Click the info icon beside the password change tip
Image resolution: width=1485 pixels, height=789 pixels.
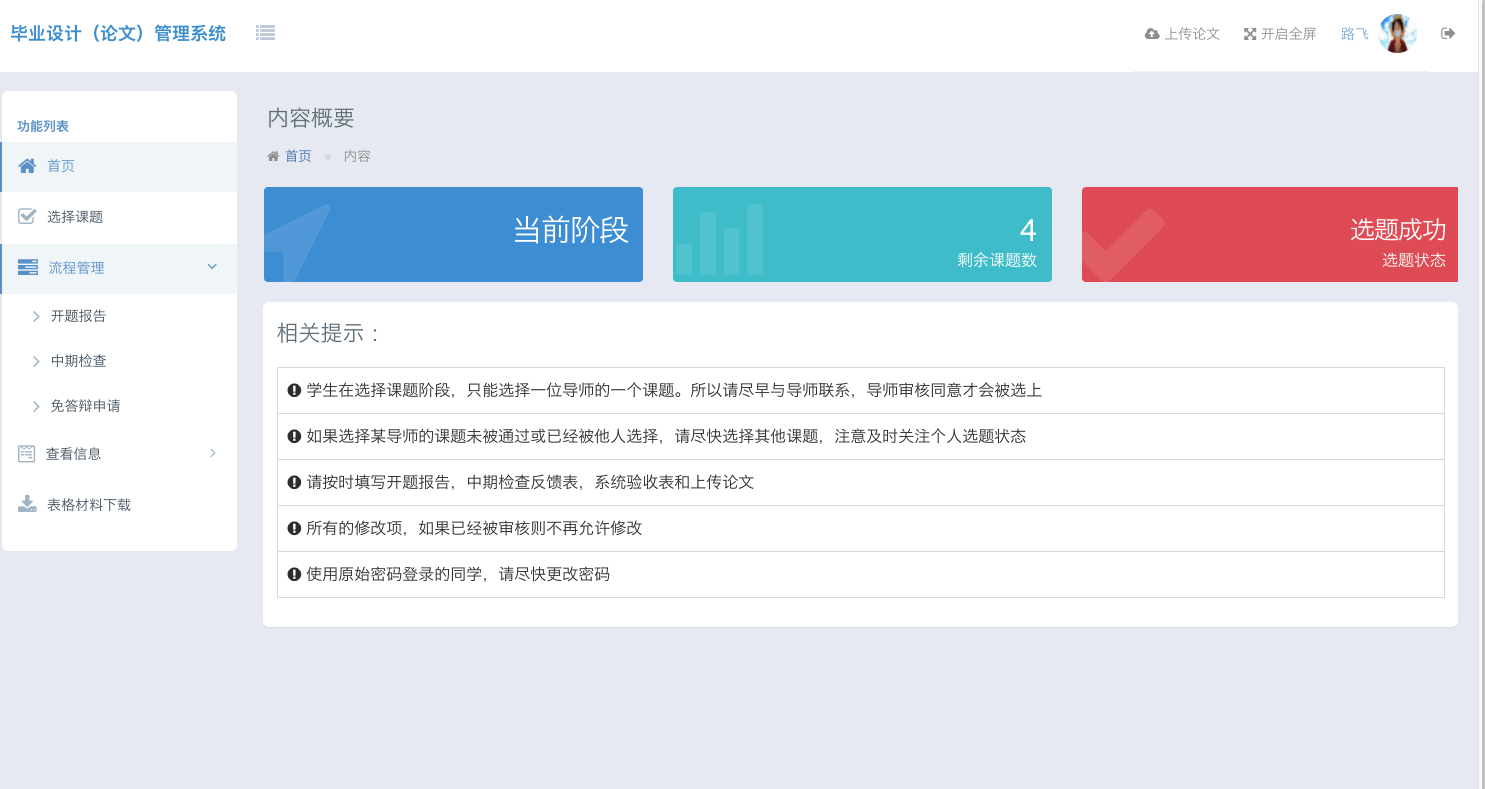(x=292, y=574)
